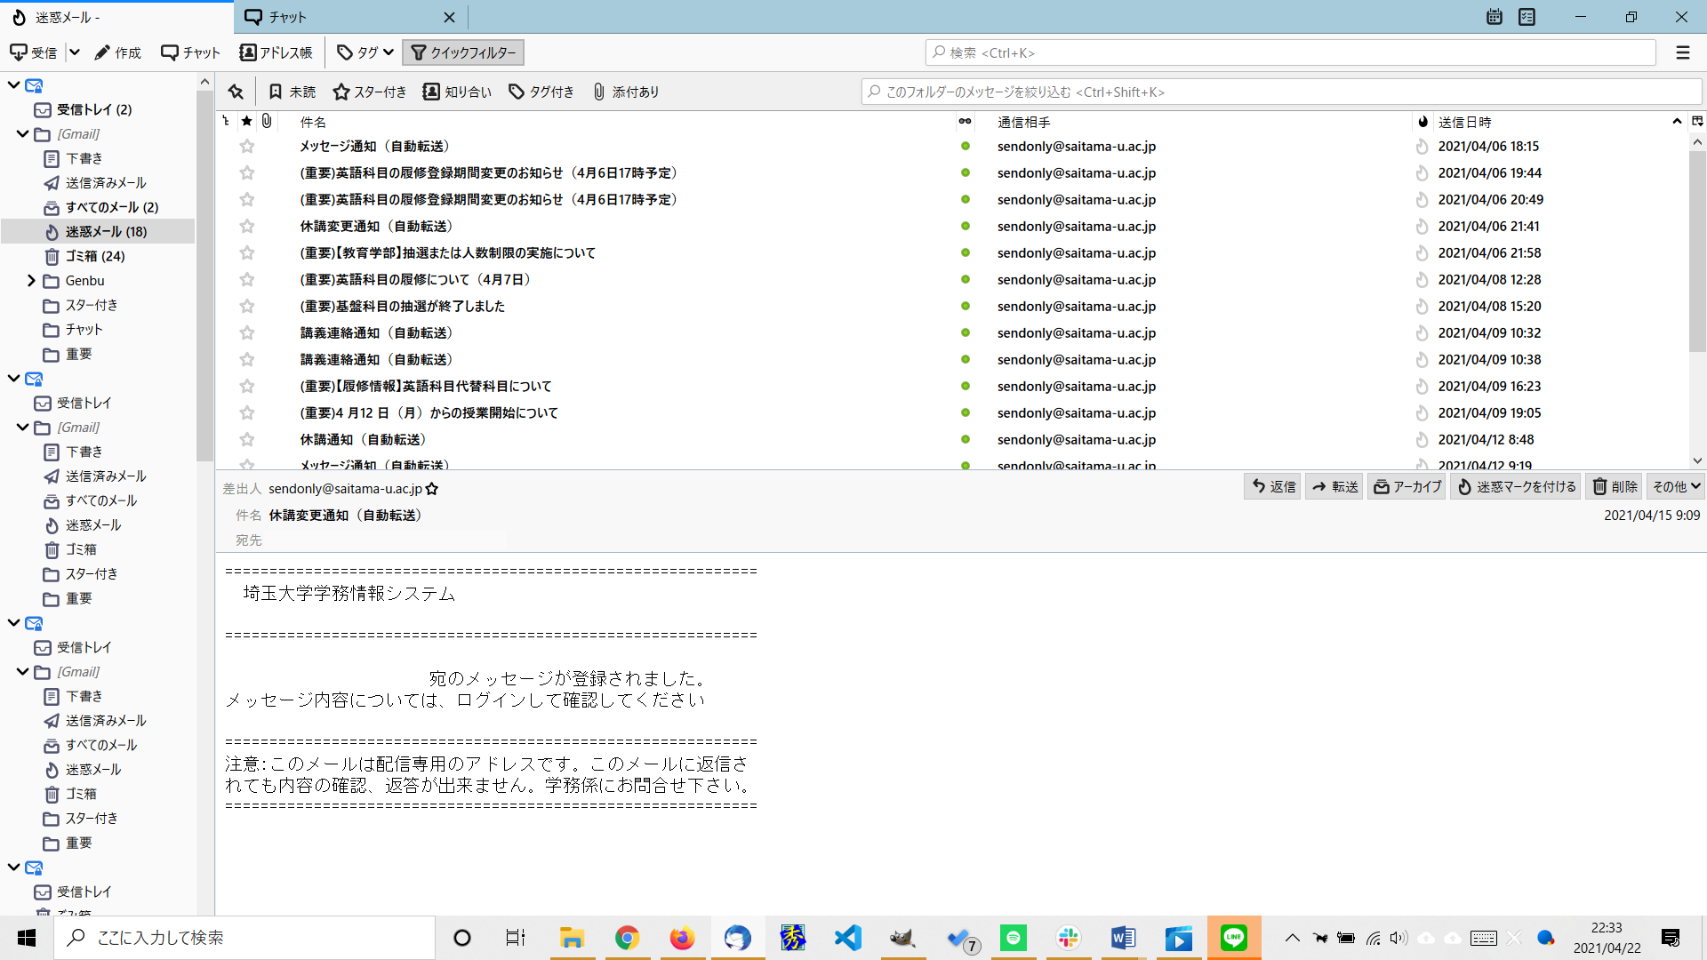Open the tasks icon in title bar
The height and width of the screenshot is (960, 1707).
point(1527,17)
